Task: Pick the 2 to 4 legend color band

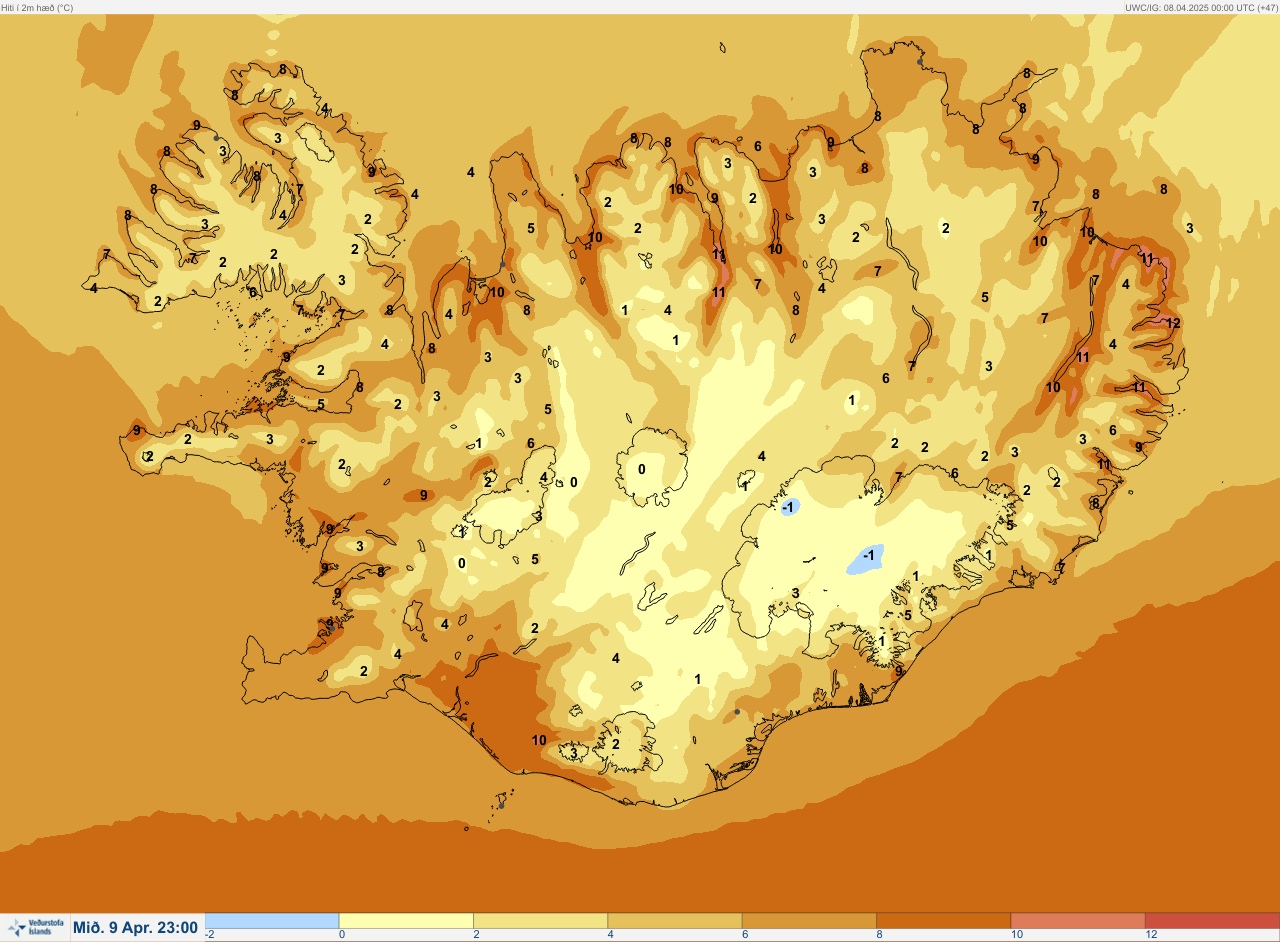Action: point(540,920)
